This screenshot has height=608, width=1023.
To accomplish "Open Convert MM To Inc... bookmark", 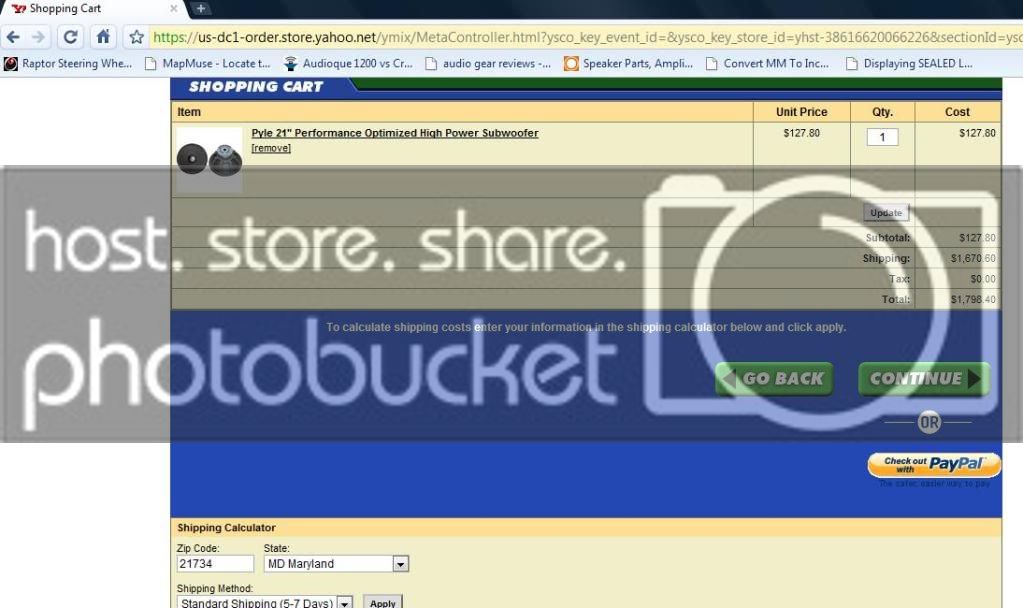I will [x=768, y=63].
